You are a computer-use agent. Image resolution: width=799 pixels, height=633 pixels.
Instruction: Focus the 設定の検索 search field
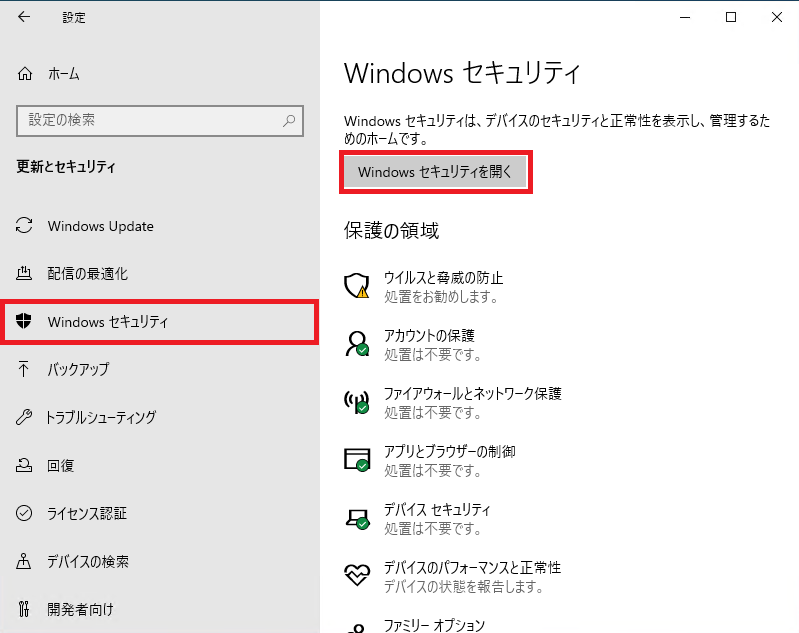coord(160,121)
